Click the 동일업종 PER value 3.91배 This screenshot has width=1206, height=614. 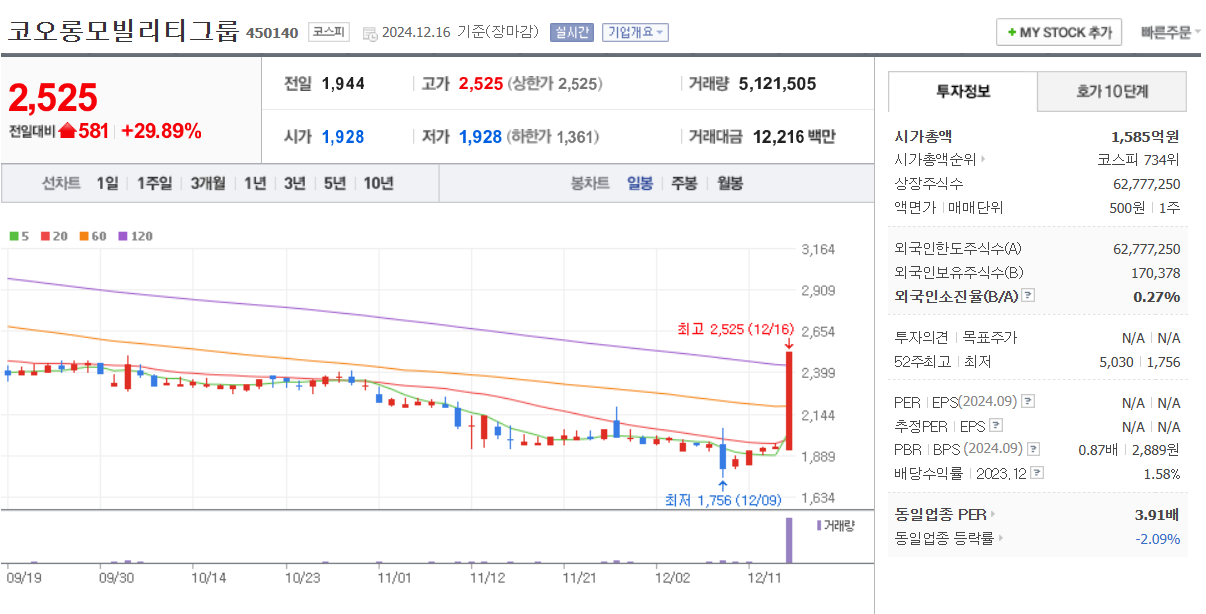[1158, 515]
